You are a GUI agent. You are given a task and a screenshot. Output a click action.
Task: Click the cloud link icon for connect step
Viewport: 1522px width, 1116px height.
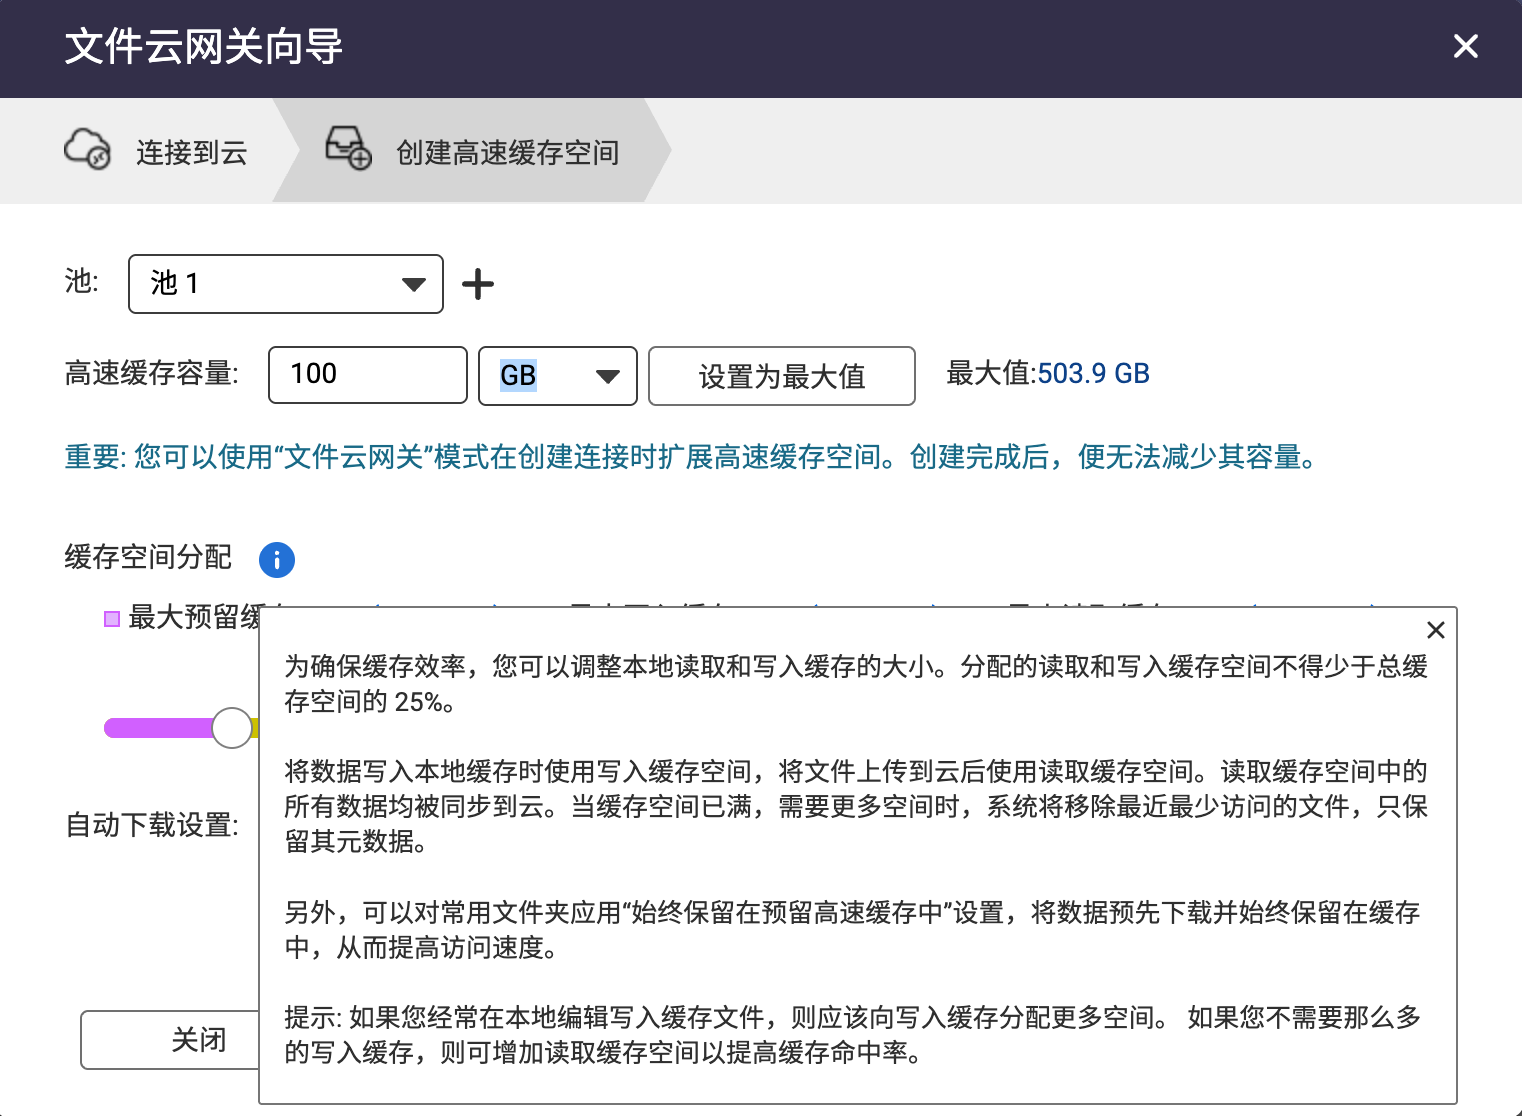pos(88,150)
